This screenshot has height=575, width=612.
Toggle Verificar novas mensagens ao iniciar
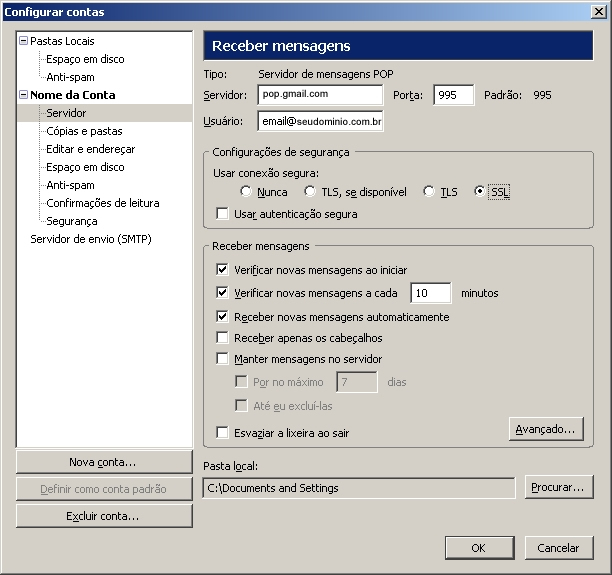[222, 270]
